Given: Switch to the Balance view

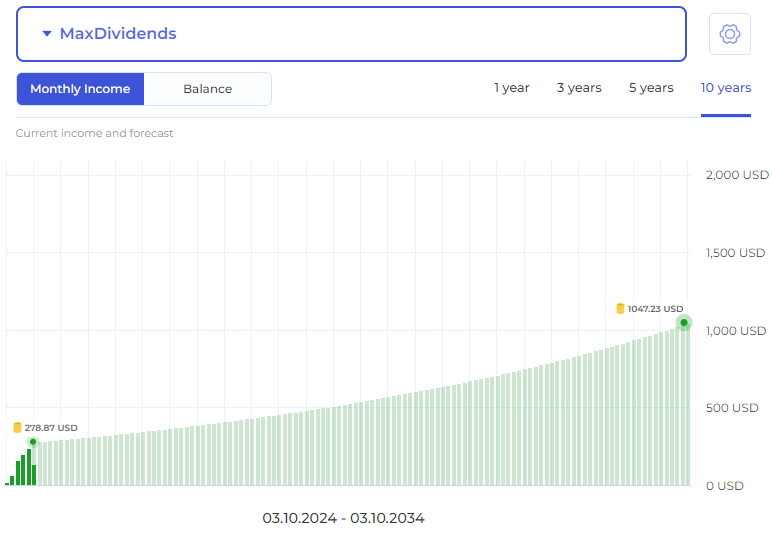Looking at the screenshot, I should coord(207,89).
